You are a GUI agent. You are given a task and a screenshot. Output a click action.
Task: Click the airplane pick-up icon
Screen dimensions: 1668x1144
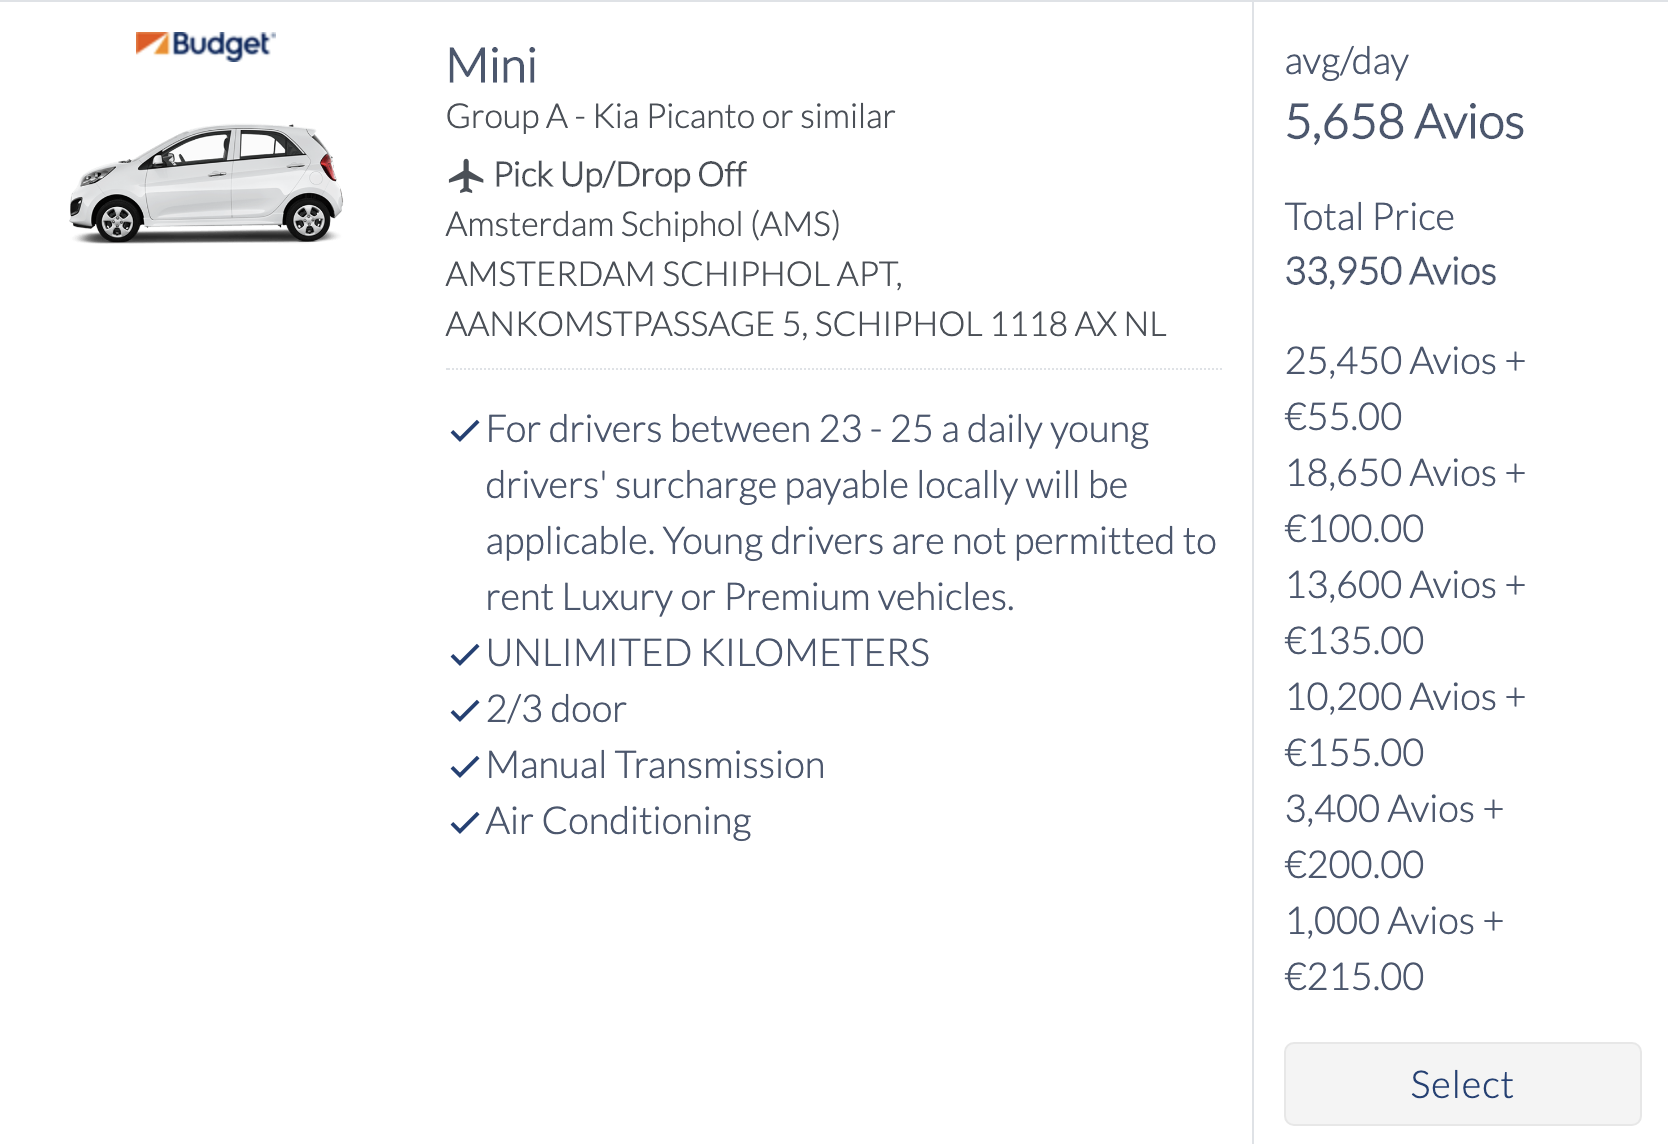pyautogui.click(x=465, y=175)
